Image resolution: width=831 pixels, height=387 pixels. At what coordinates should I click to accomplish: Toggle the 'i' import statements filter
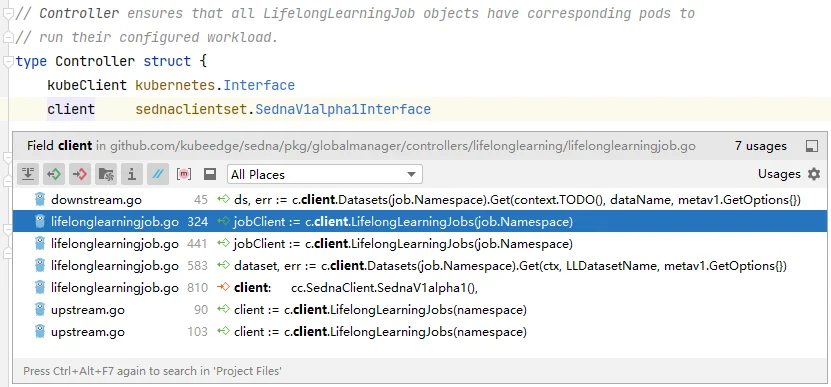point(131,174)
